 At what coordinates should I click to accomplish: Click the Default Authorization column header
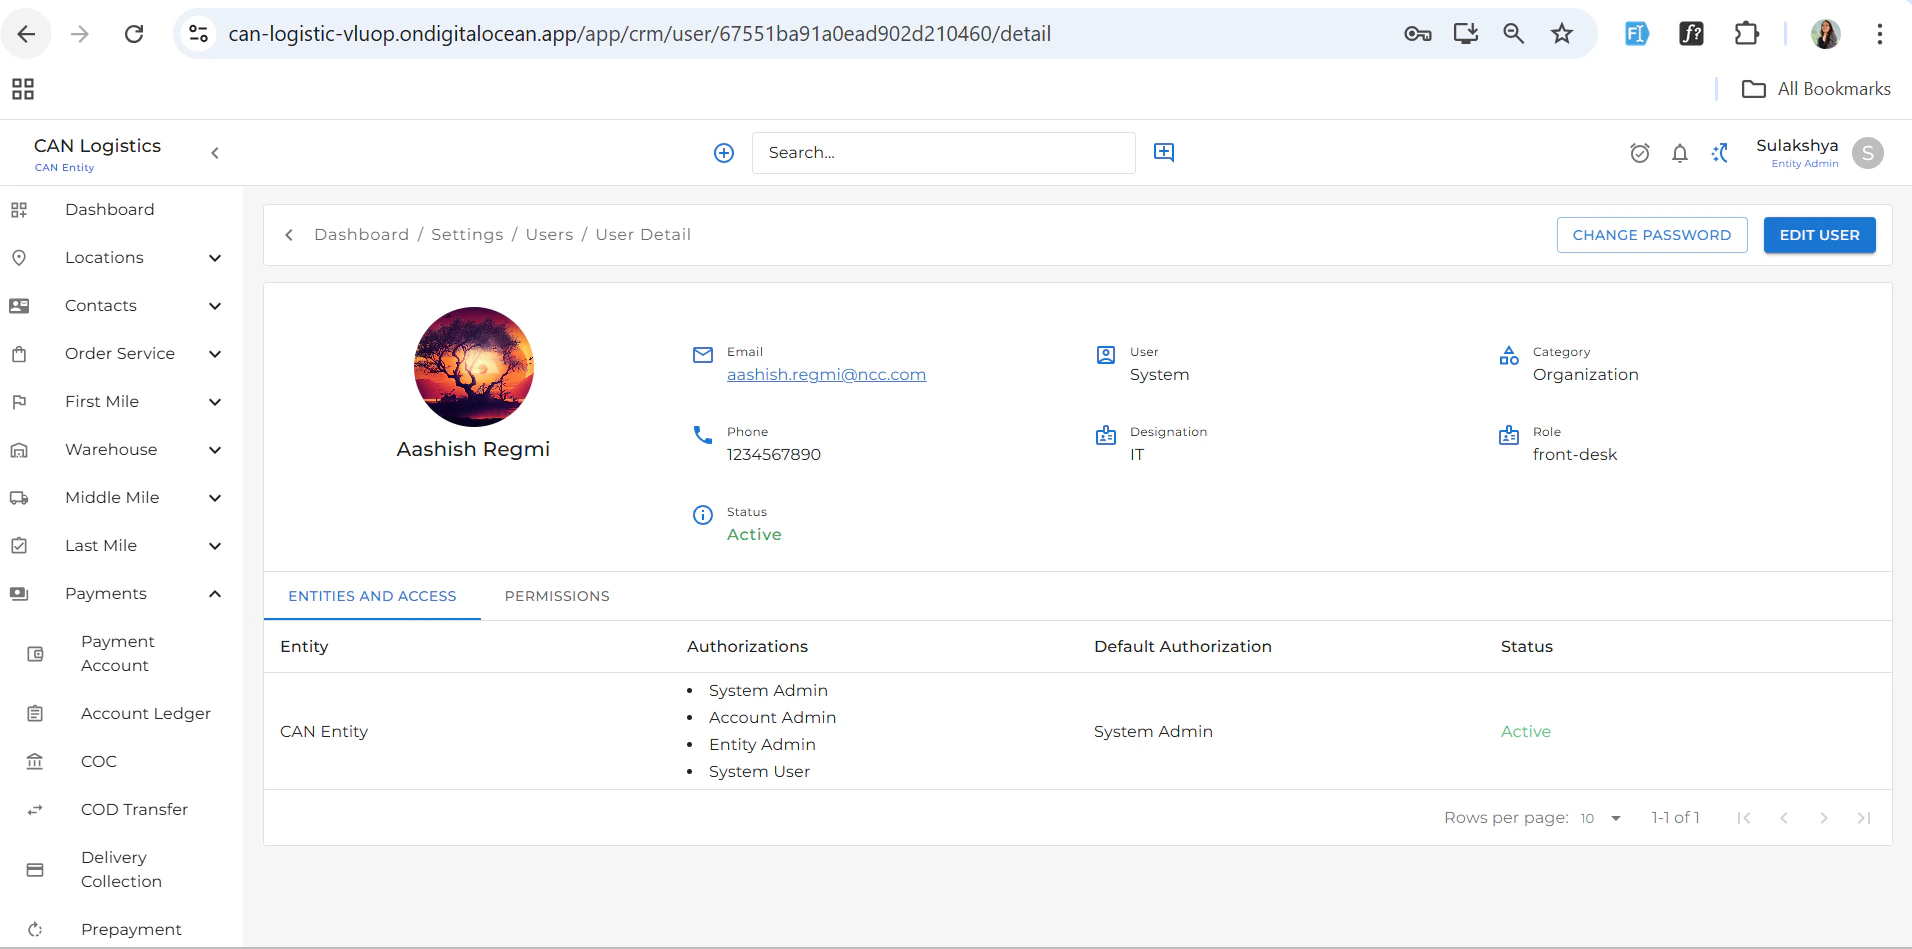1183,647
